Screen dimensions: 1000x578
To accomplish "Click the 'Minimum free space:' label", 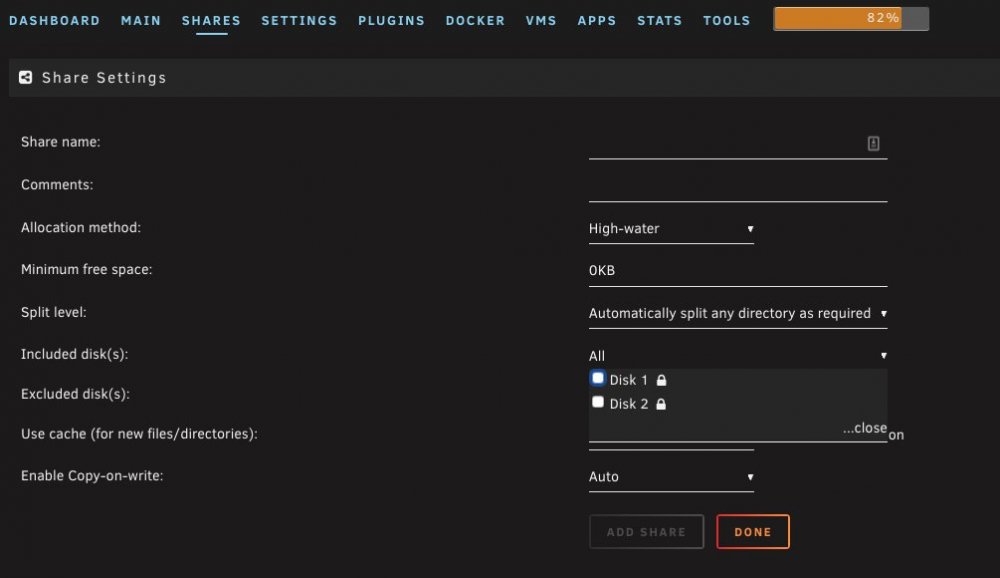I will click(87, 270).
